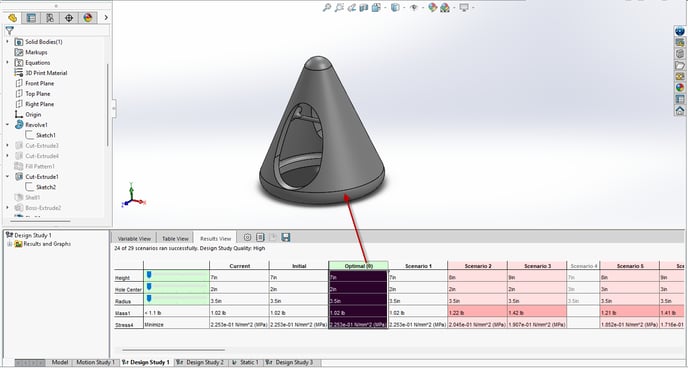Open design study options gear icon
Image resolution: width=688 pixels, height=368 pixels.
(x=247, y=237)
